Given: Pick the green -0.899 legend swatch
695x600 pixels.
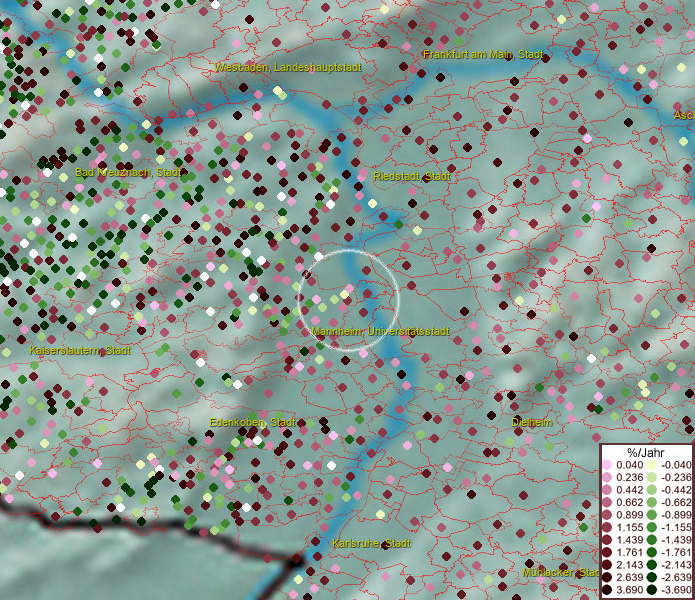Looking at the screenshot, I should (652, 515).
